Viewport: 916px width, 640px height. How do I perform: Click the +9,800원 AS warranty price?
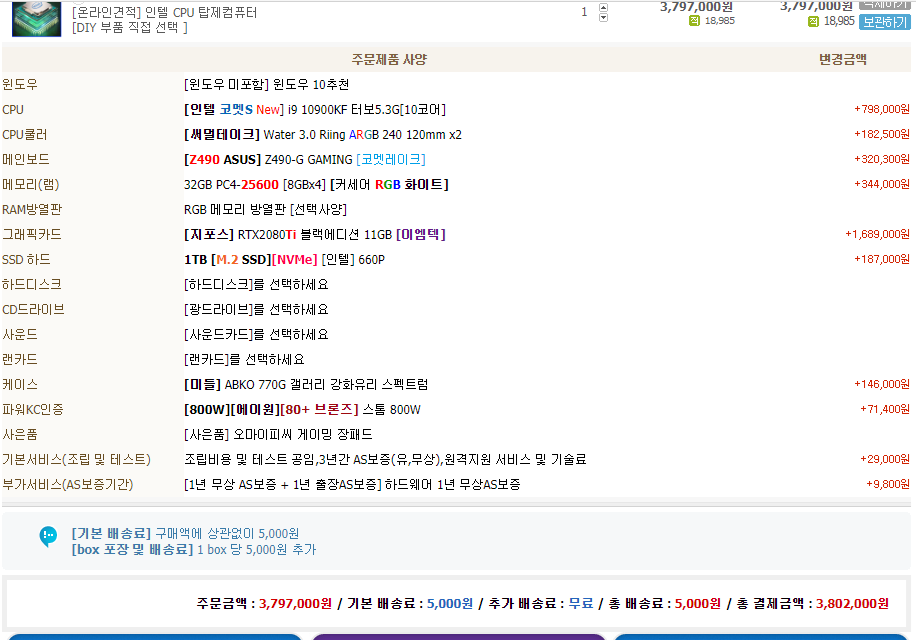[x=887, y=484]
